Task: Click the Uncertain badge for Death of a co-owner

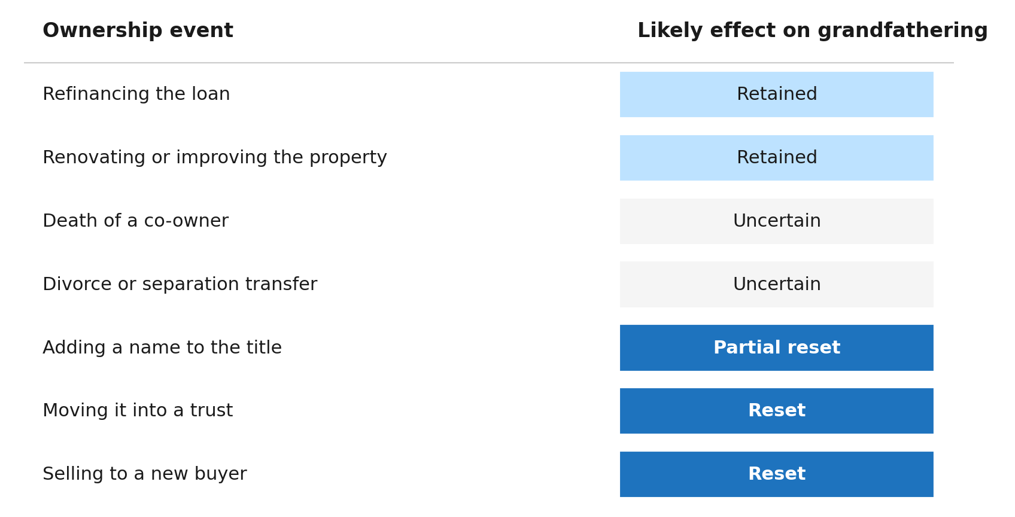Action: [776, 221]
